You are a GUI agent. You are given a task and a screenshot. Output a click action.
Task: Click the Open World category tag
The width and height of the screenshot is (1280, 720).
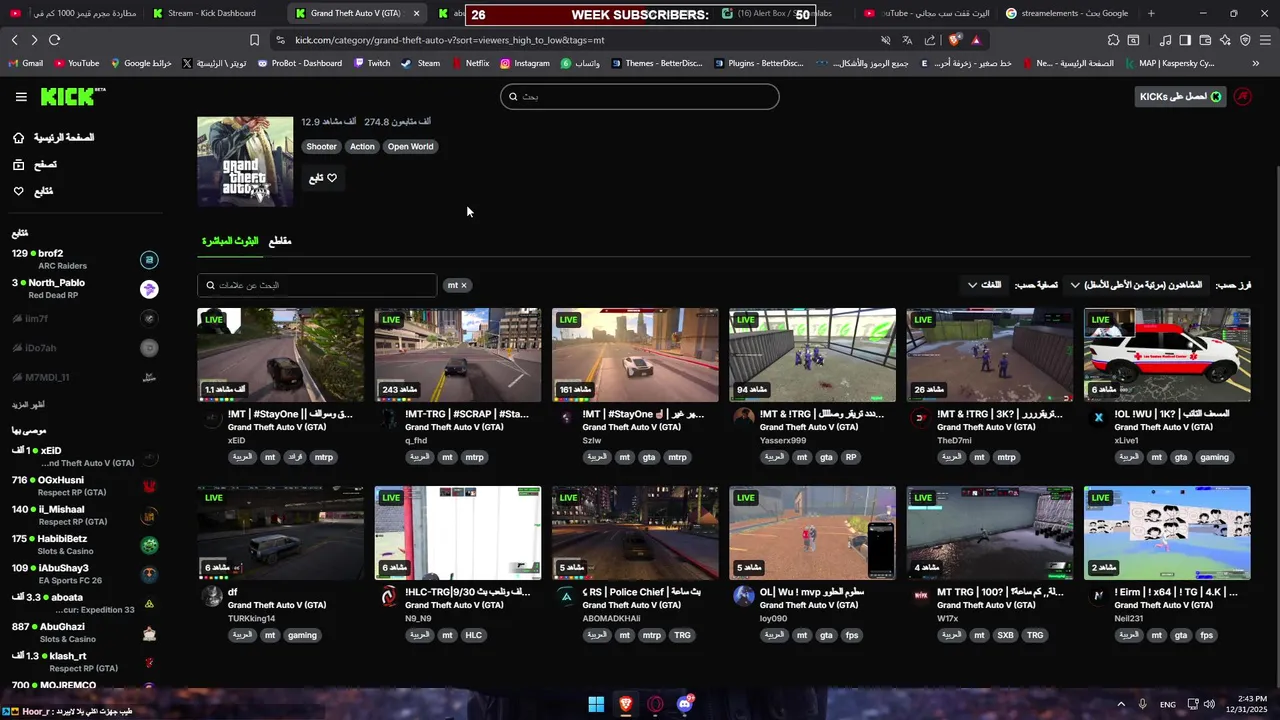(410, 146)
